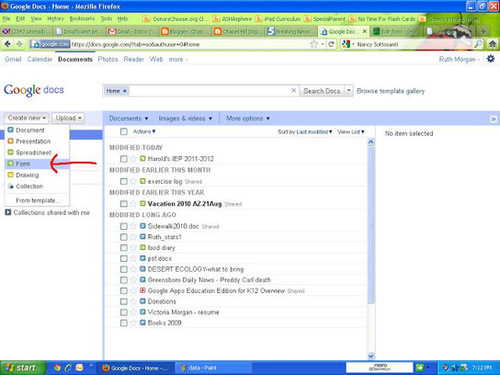Click the browser back arrow
Screen dimensions: 500x375
tap(8, 44)
